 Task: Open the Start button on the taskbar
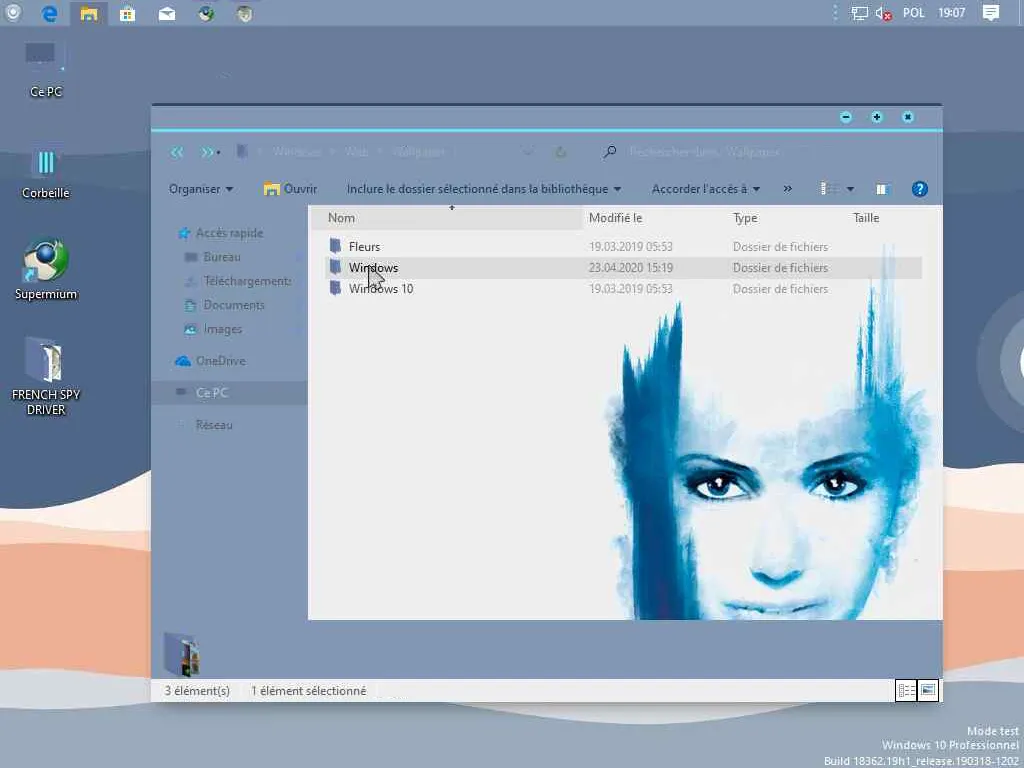pos(12,13)
